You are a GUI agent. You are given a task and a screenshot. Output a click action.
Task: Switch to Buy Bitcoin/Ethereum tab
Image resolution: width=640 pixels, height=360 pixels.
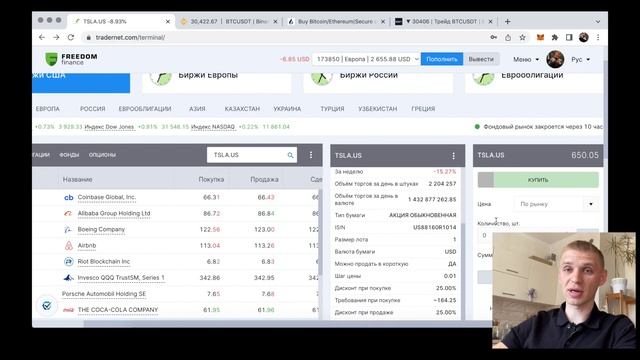click(336, 21)
